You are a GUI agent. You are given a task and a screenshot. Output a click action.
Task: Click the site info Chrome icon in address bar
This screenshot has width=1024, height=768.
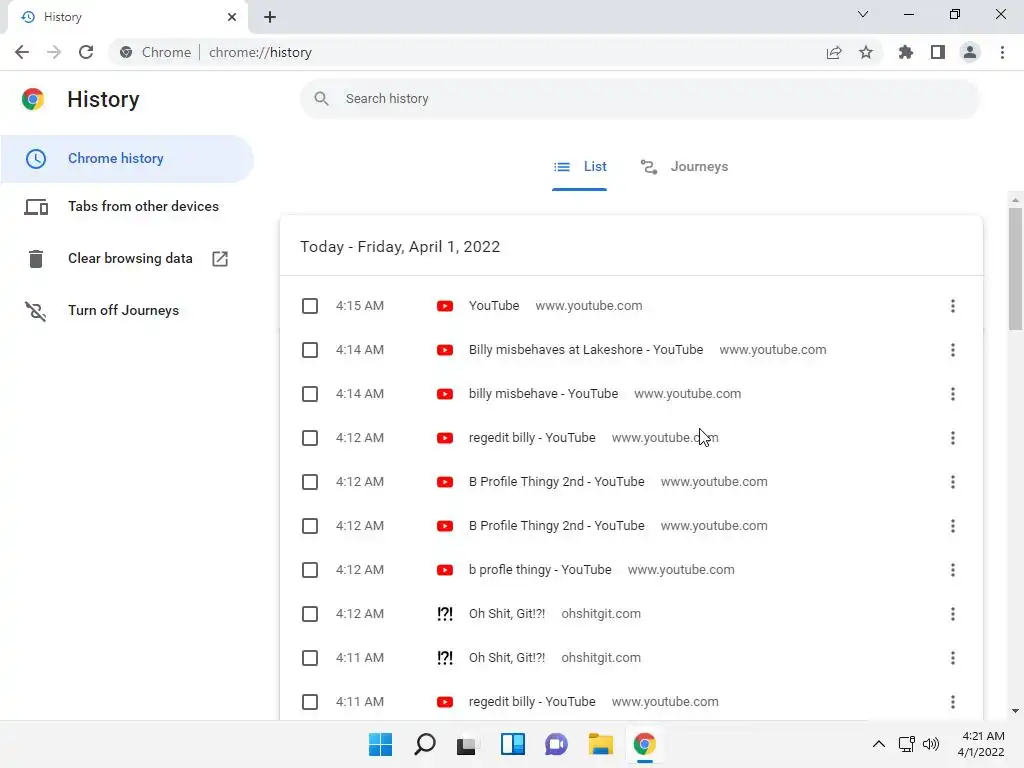click(126, 52)
